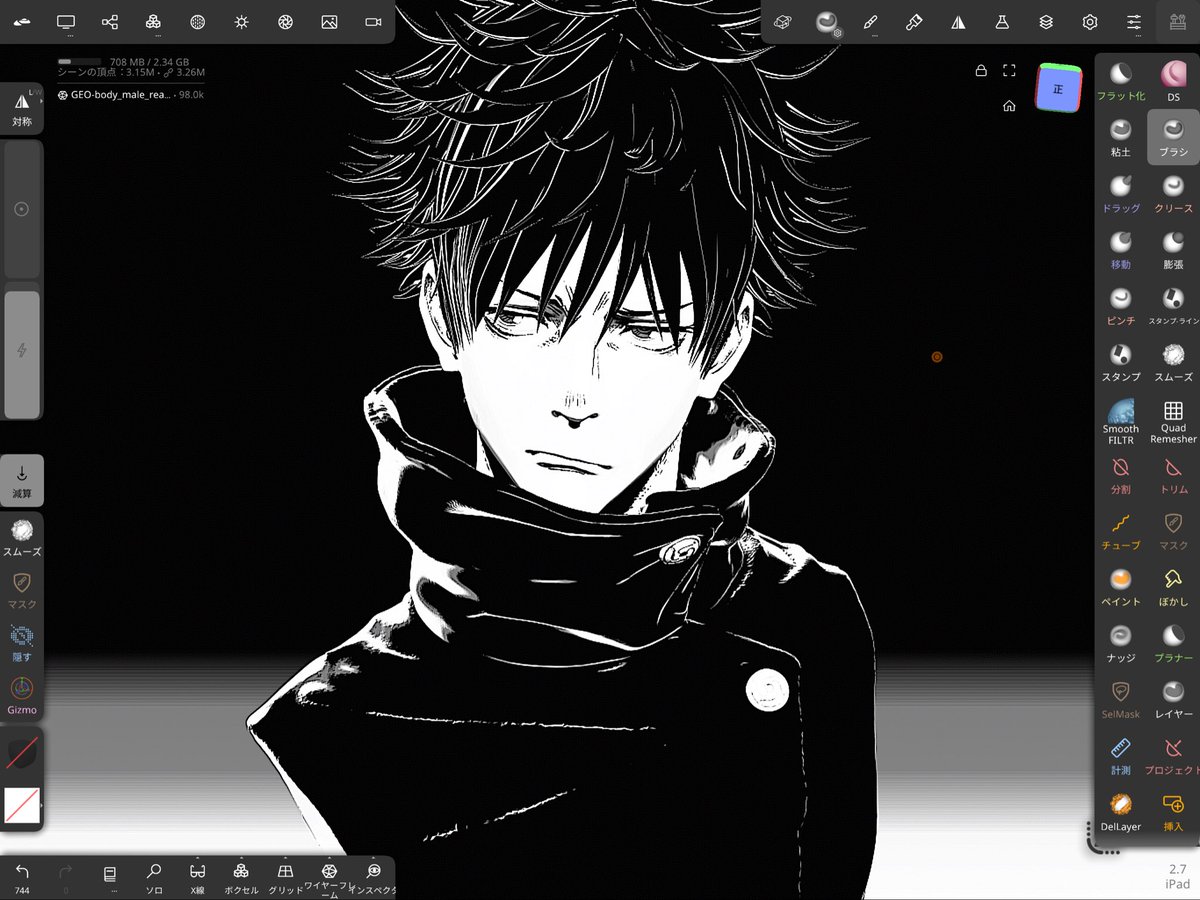
Task: Reset the view with the home icon
Action: pos(1010,106)
